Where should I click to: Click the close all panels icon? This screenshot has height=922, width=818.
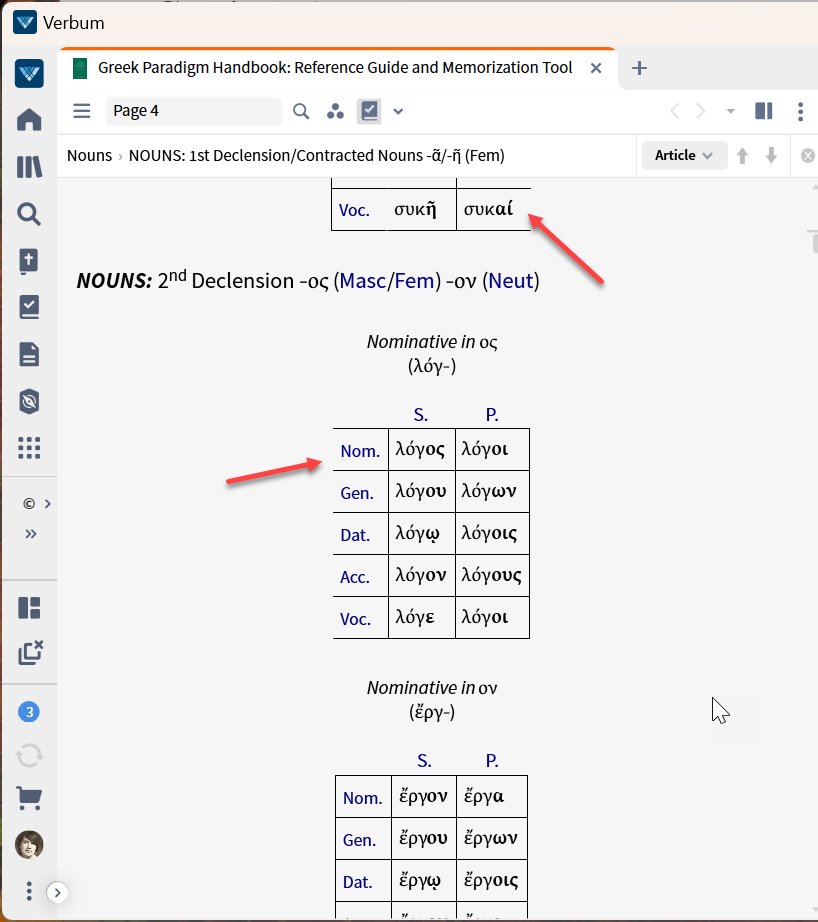click(x=31, y=653)
